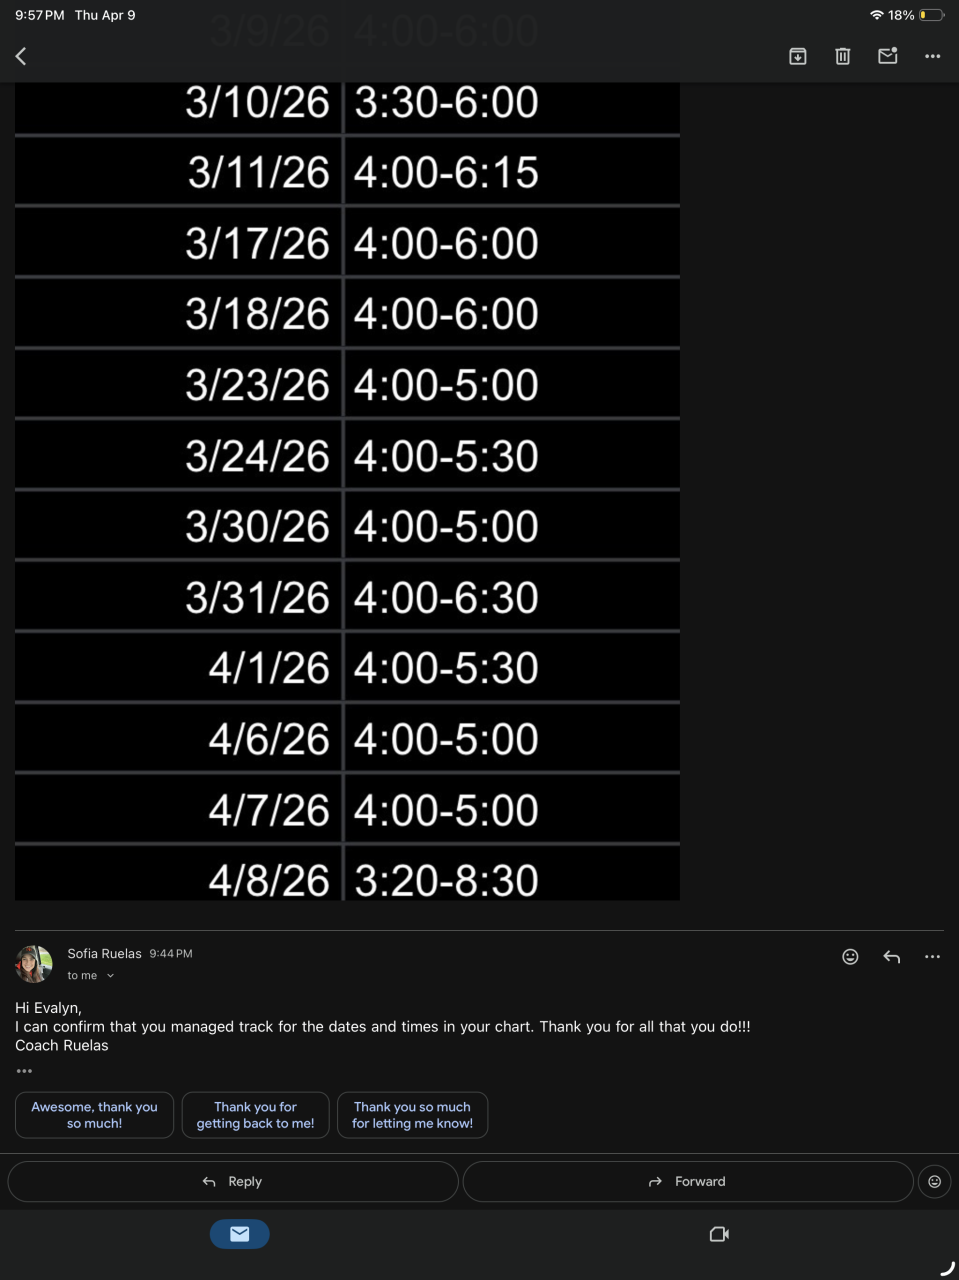Switch to the Mail tab
Viewport: 959px width, 1280px height.
(239, 1234)
